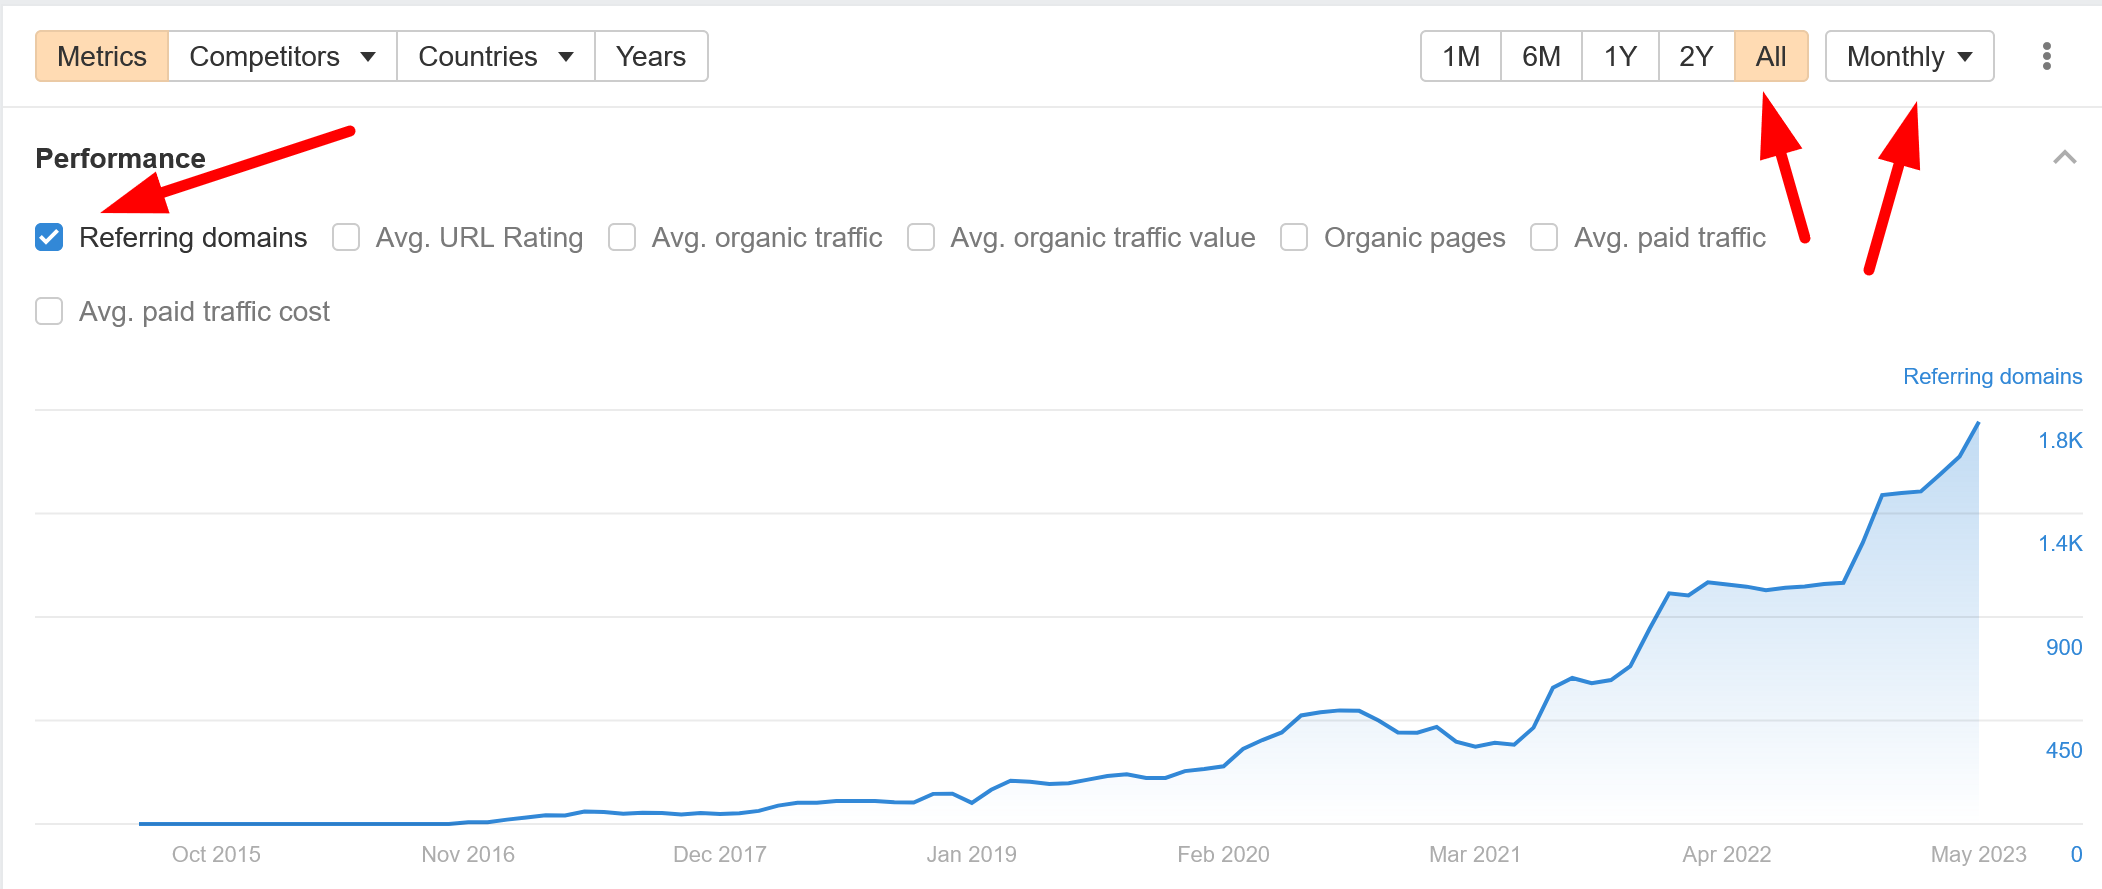Open the three-dot more options menu
Viewport: 2102px width, 889px height.
pos(2046,56)
